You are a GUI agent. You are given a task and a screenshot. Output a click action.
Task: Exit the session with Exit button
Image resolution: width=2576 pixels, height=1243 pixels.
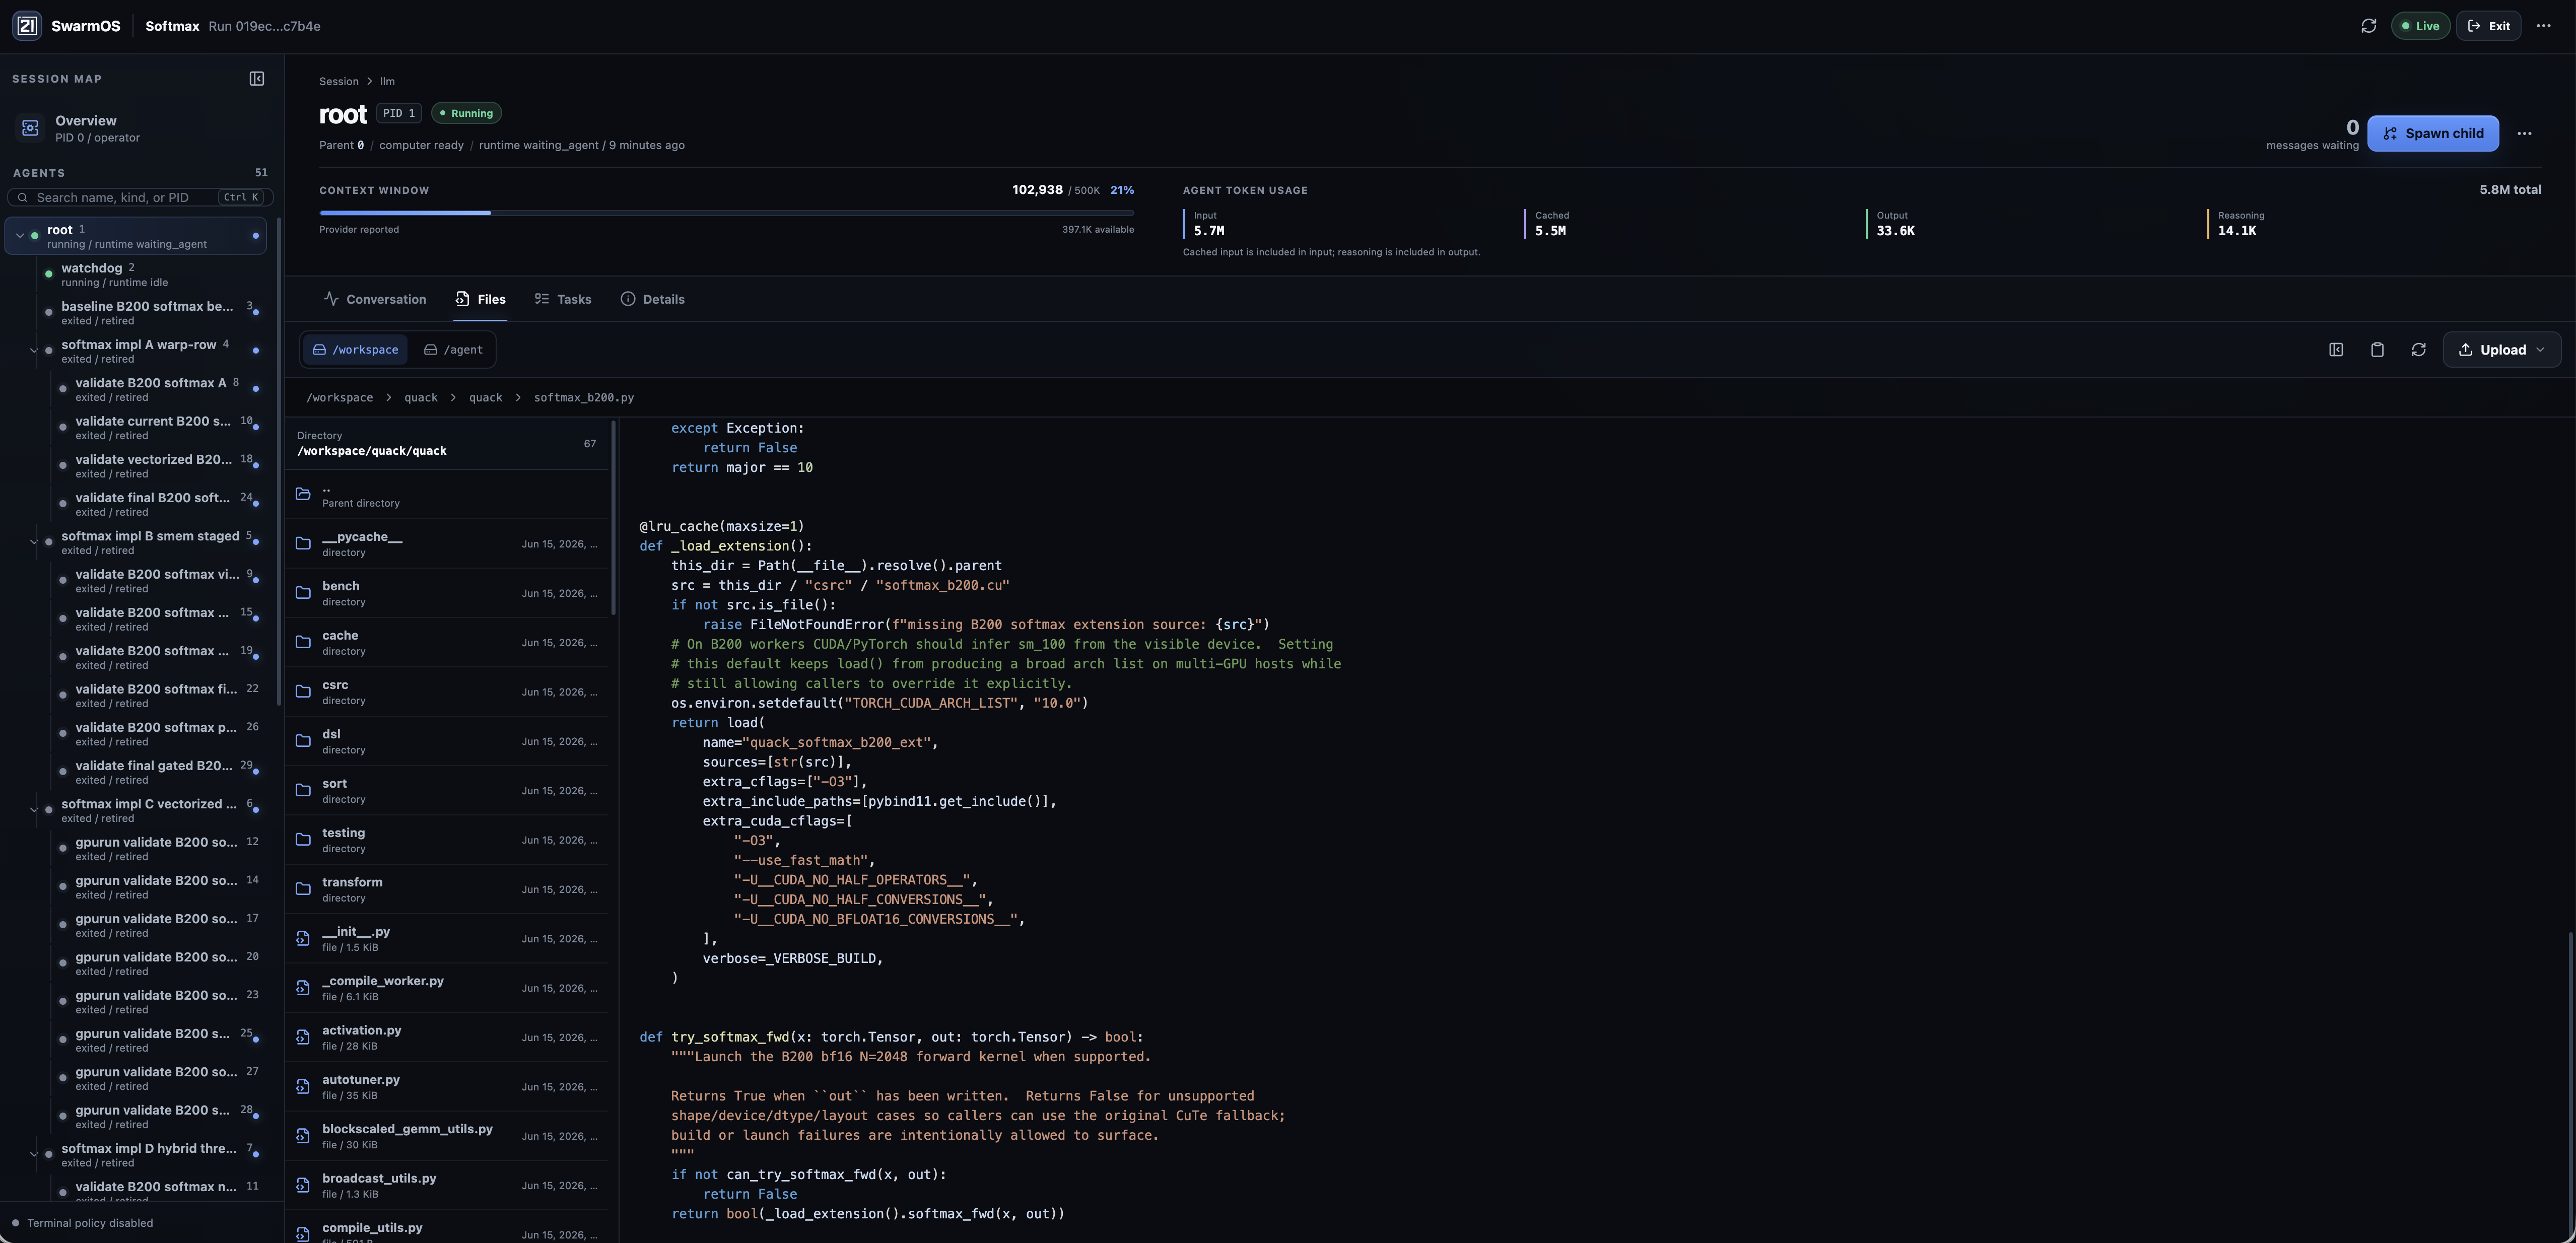click(2488, 26)
